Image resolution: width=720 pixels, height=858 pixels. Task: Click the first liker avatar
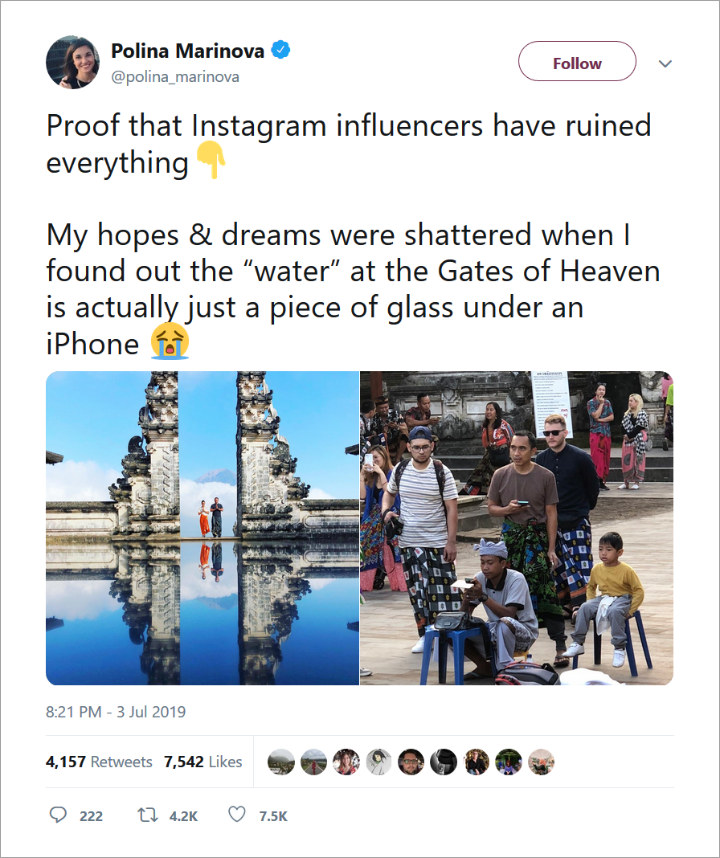coord(281,762)
